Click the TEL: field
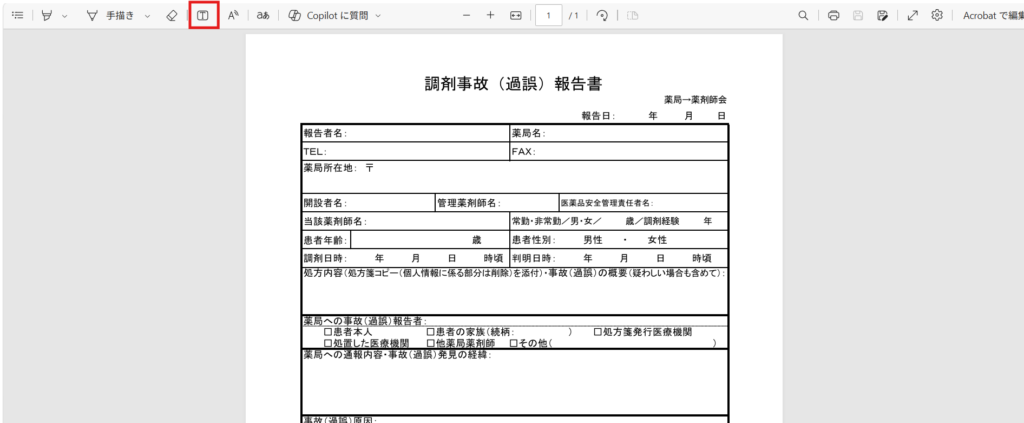The height and width of the screenshot is (423, 1024). click(x=405, y=151)
